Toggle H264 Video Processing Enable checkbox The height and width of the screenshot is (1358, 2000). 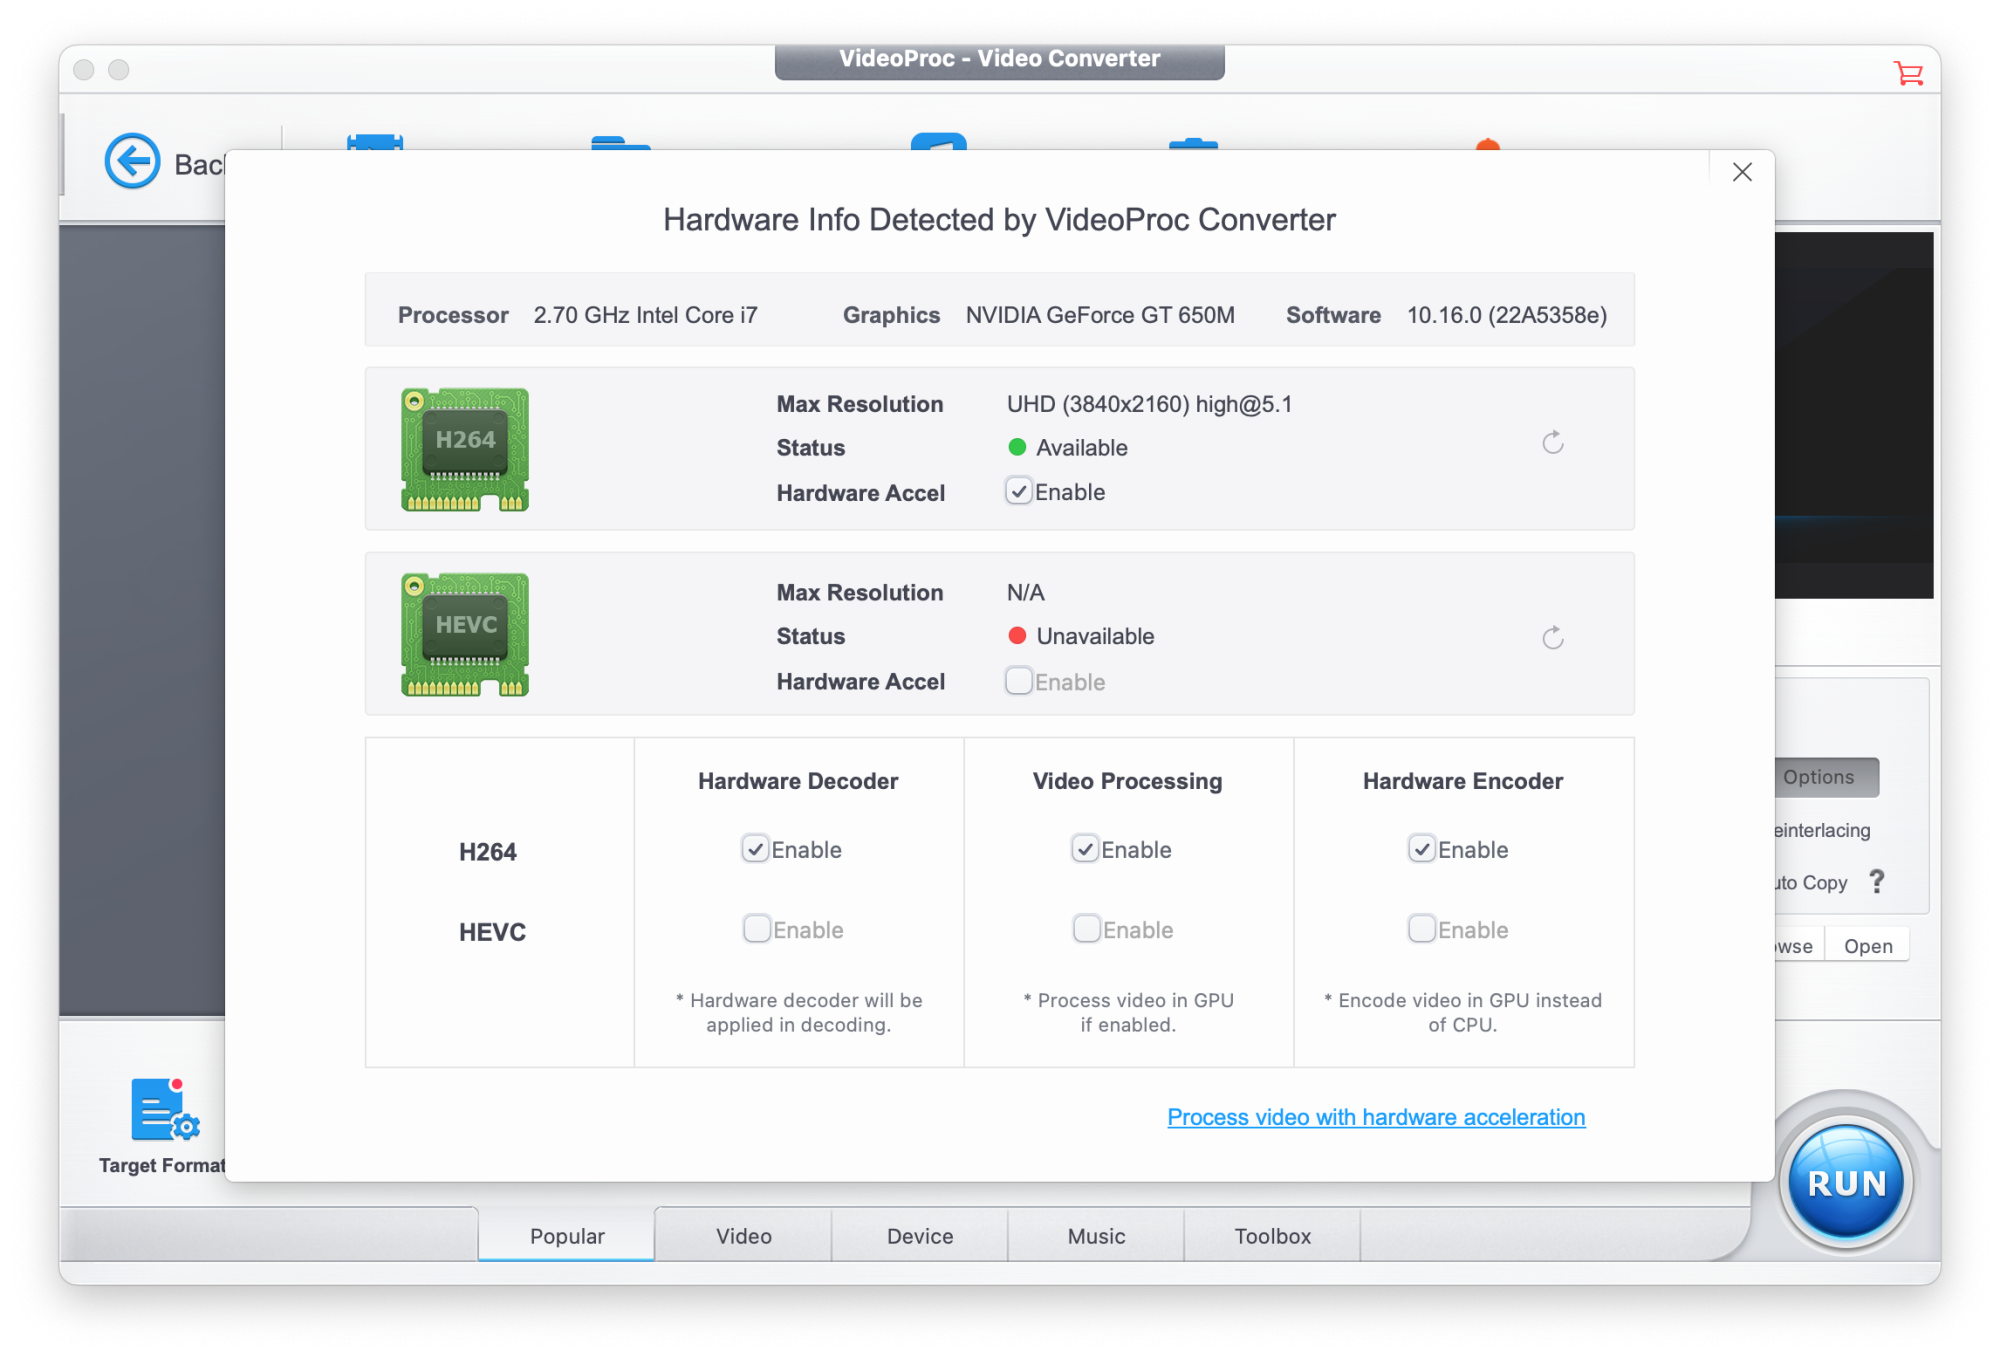pos(1085,849)
